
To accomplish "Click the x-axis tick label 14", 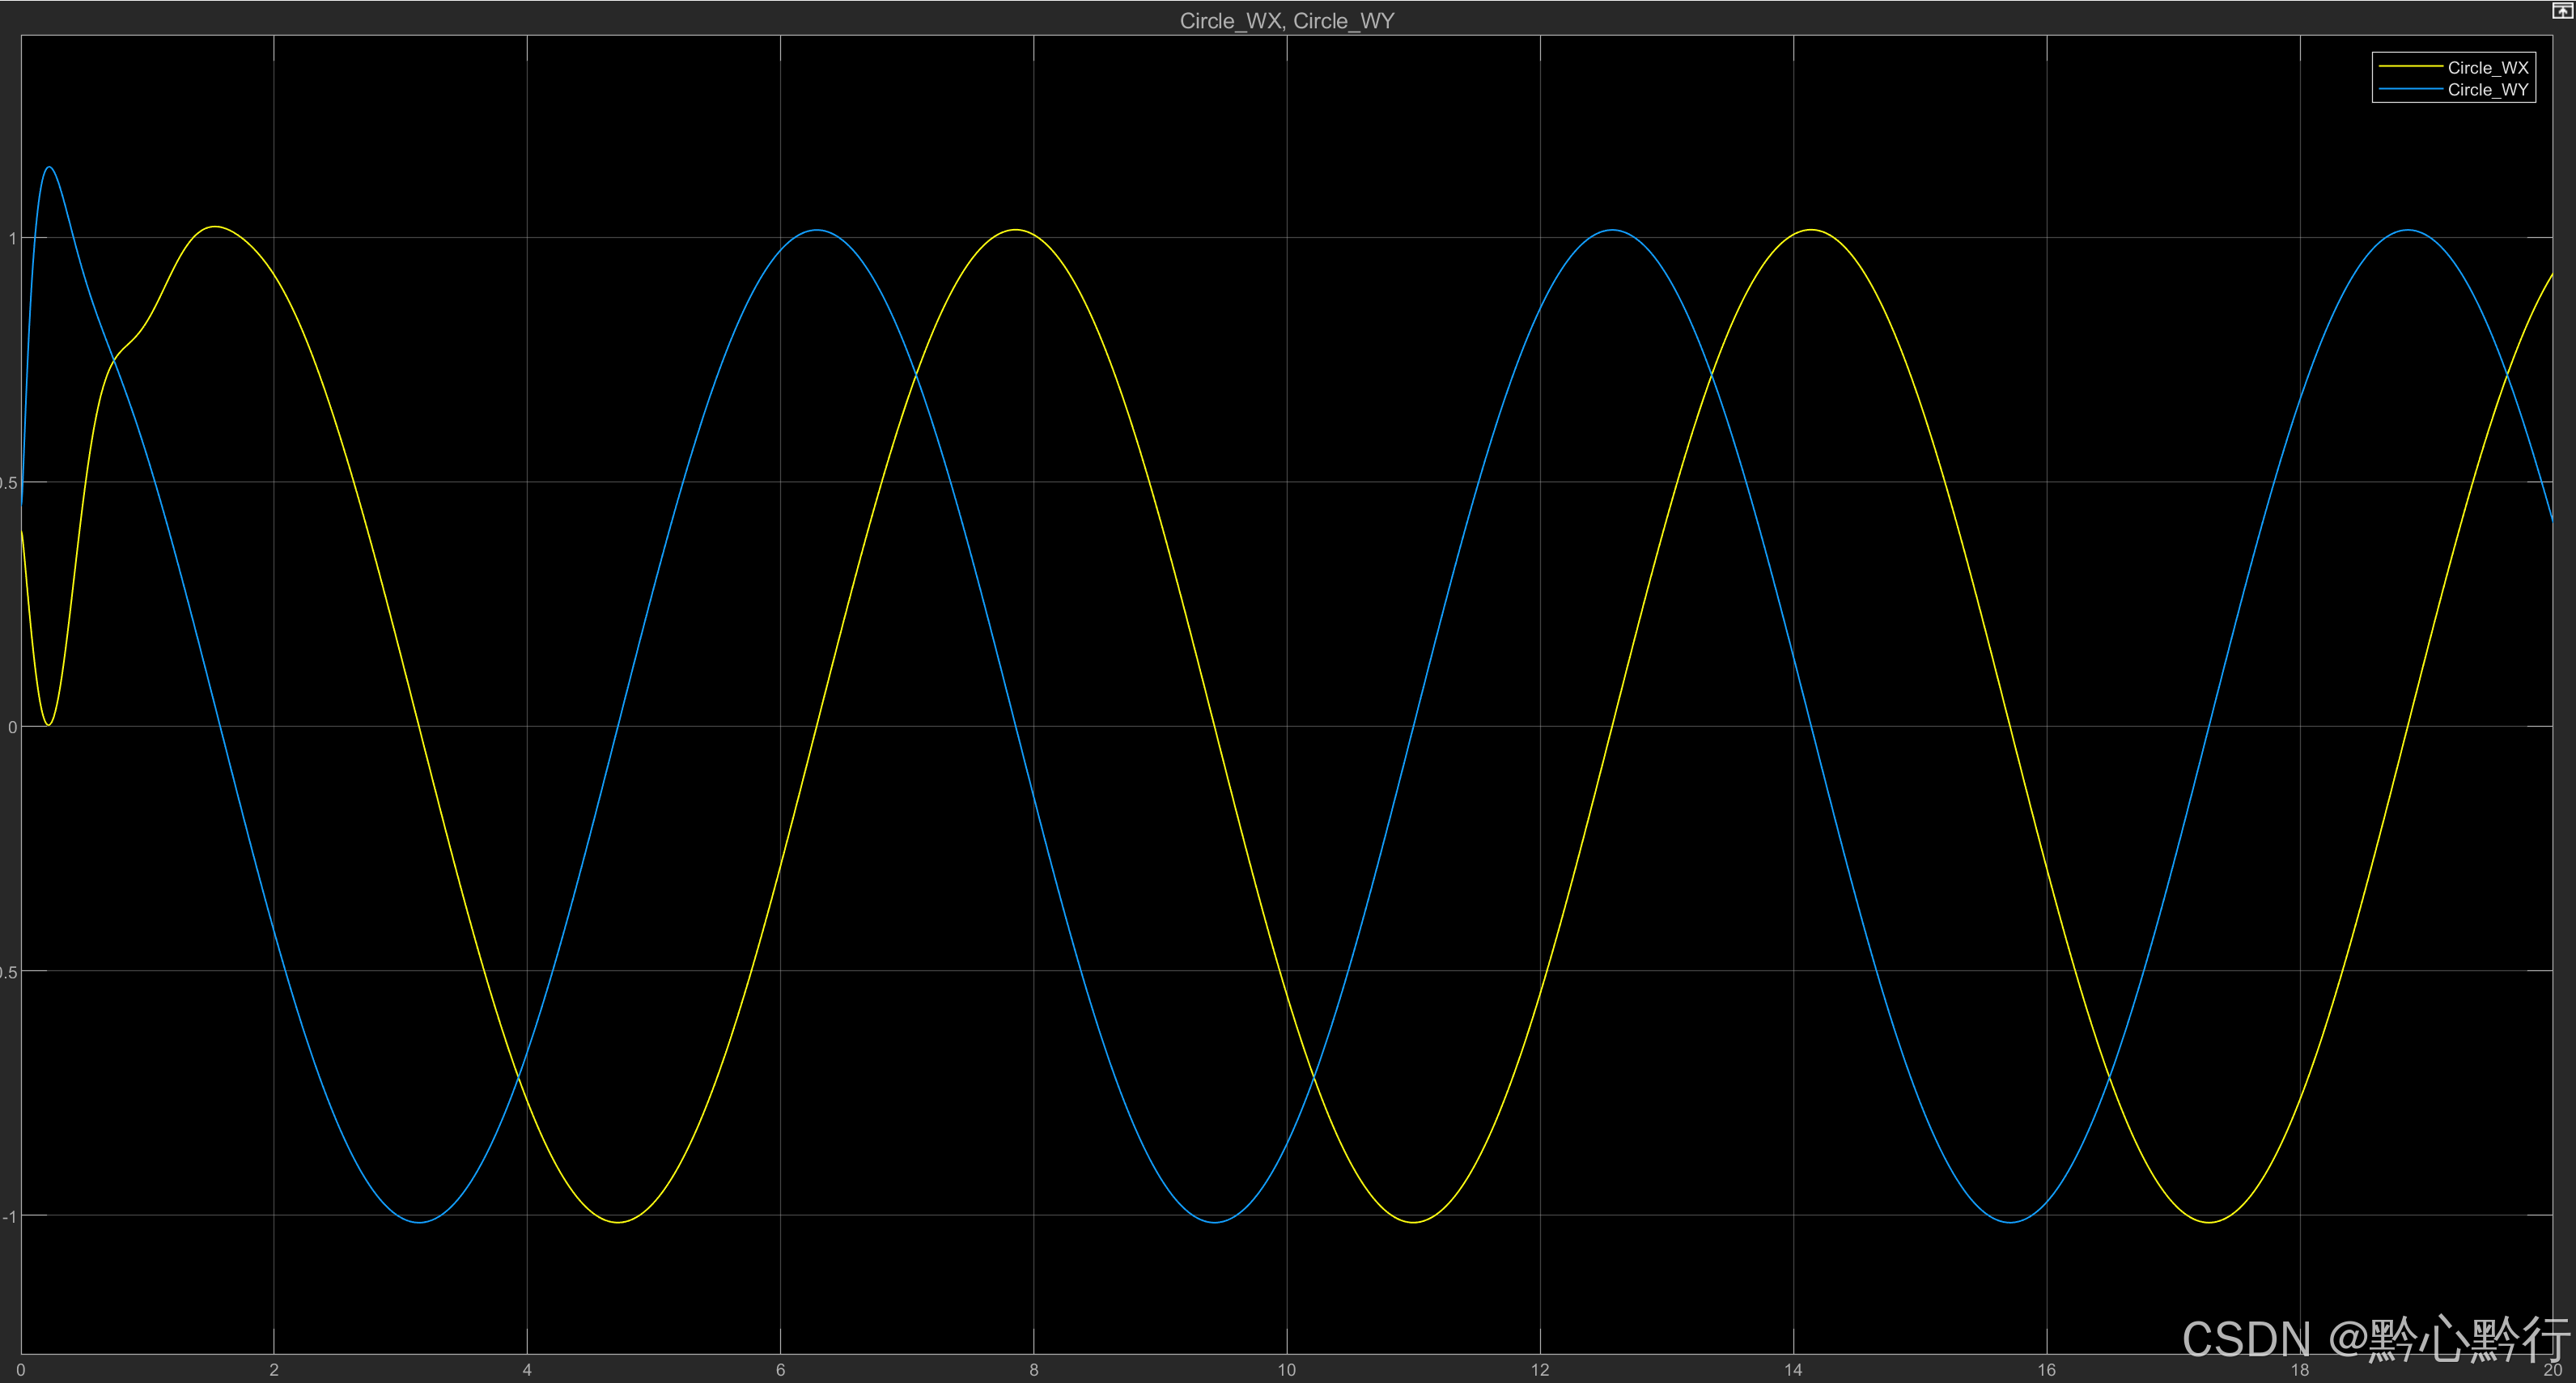I will (x=1793, y=1370).
